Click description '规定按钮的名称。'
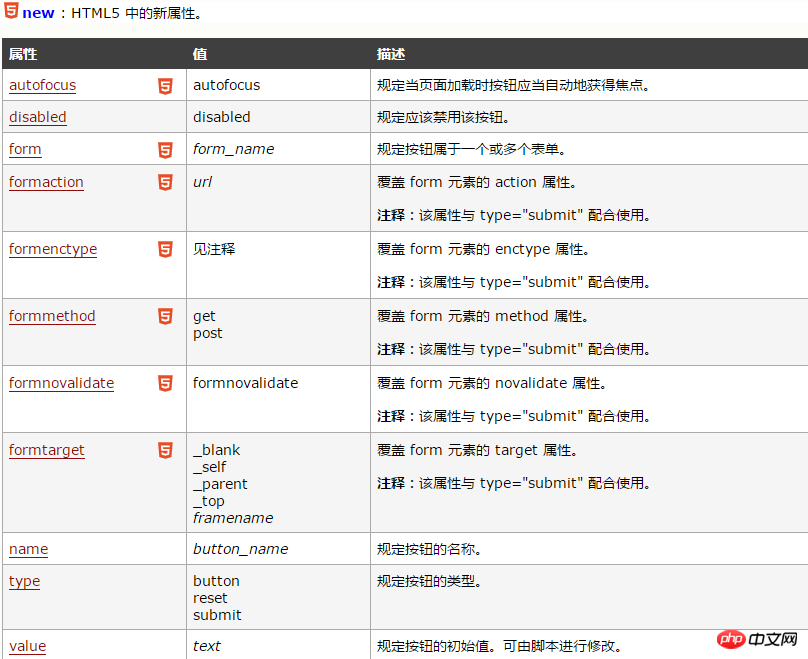The height and width of the screenshot is (659, 808). click(430, 549)
